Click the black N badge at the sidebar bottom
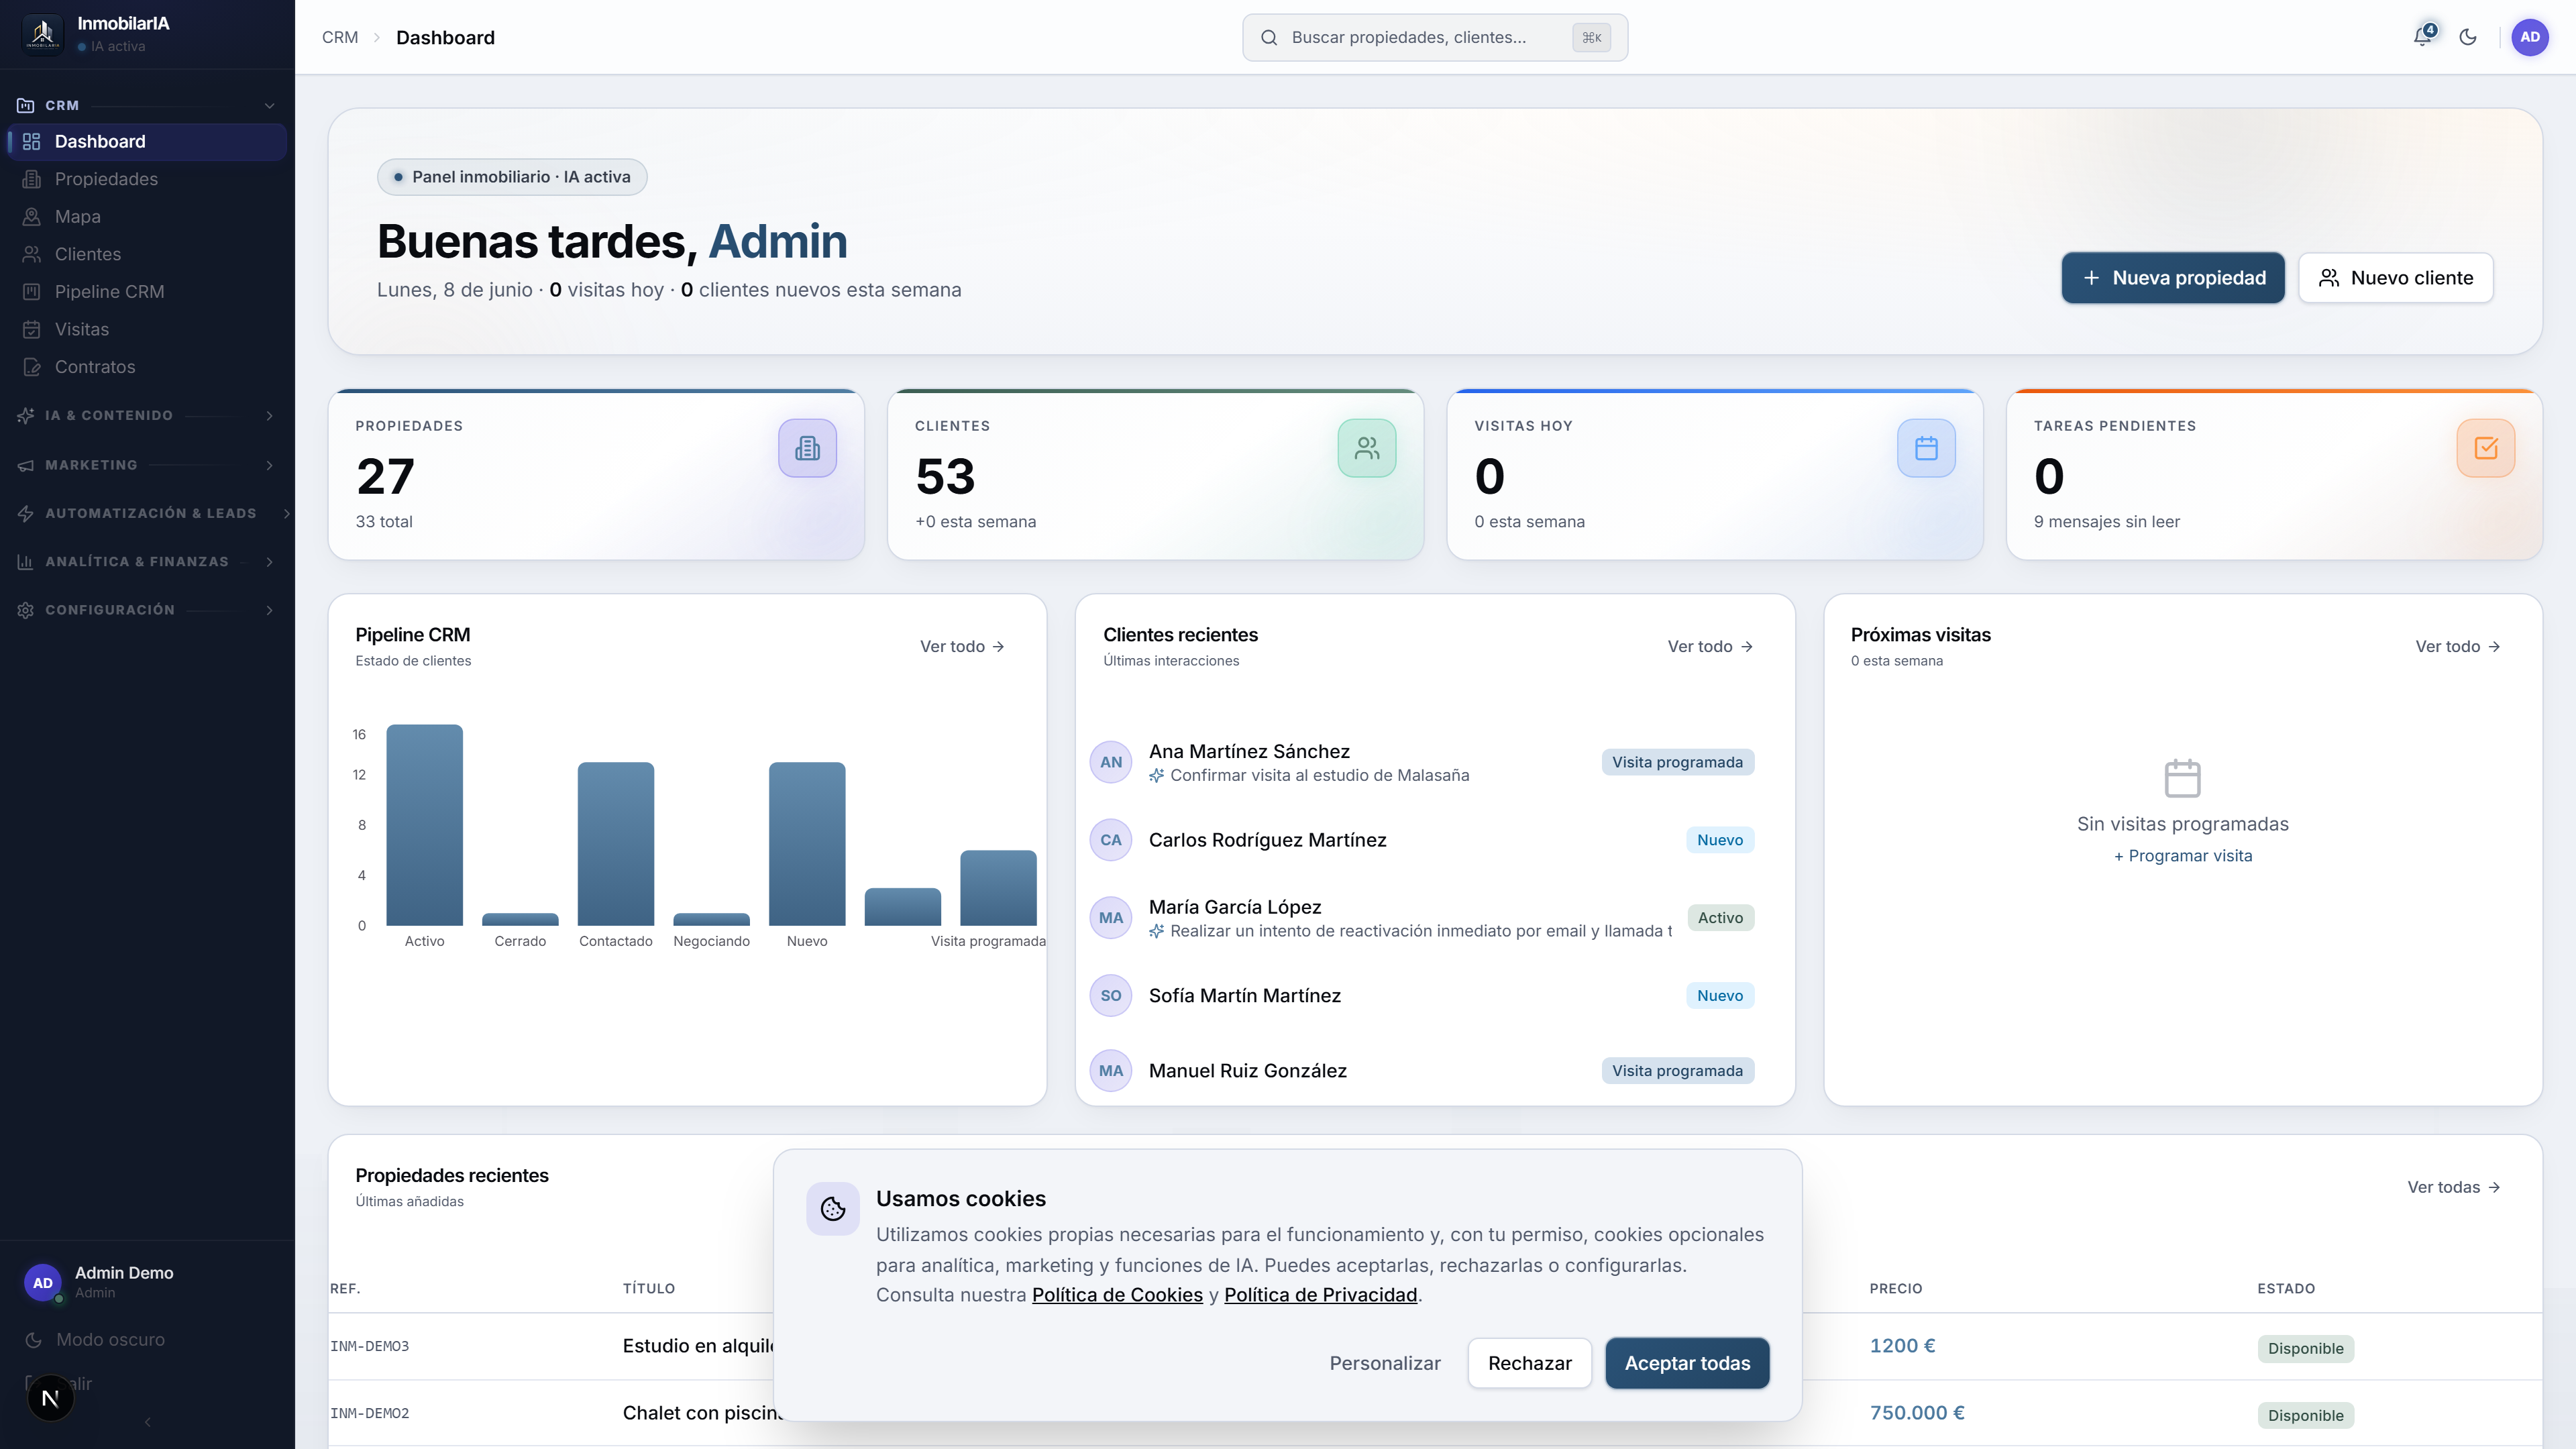This screenshot has height=1449, width=2576. [50, 1398]
